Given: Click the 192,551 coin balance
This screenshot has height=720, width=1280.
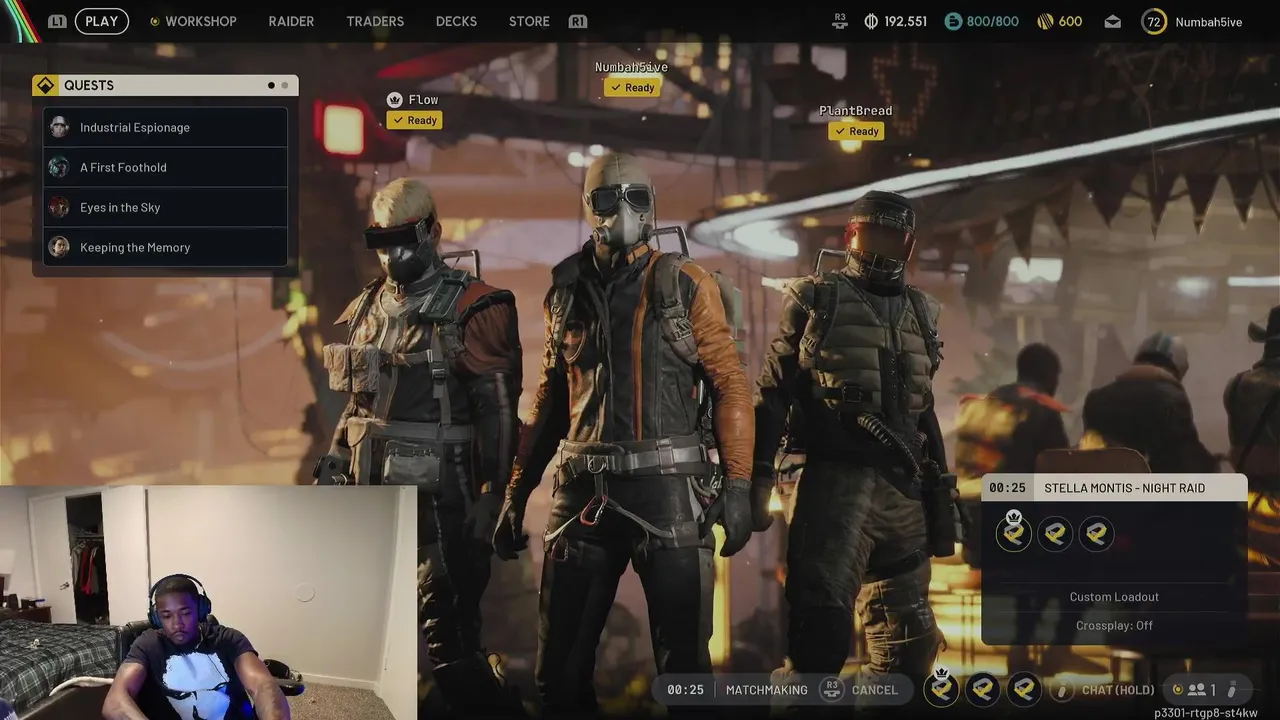Looking at the screenshot, I should [905, 21].
